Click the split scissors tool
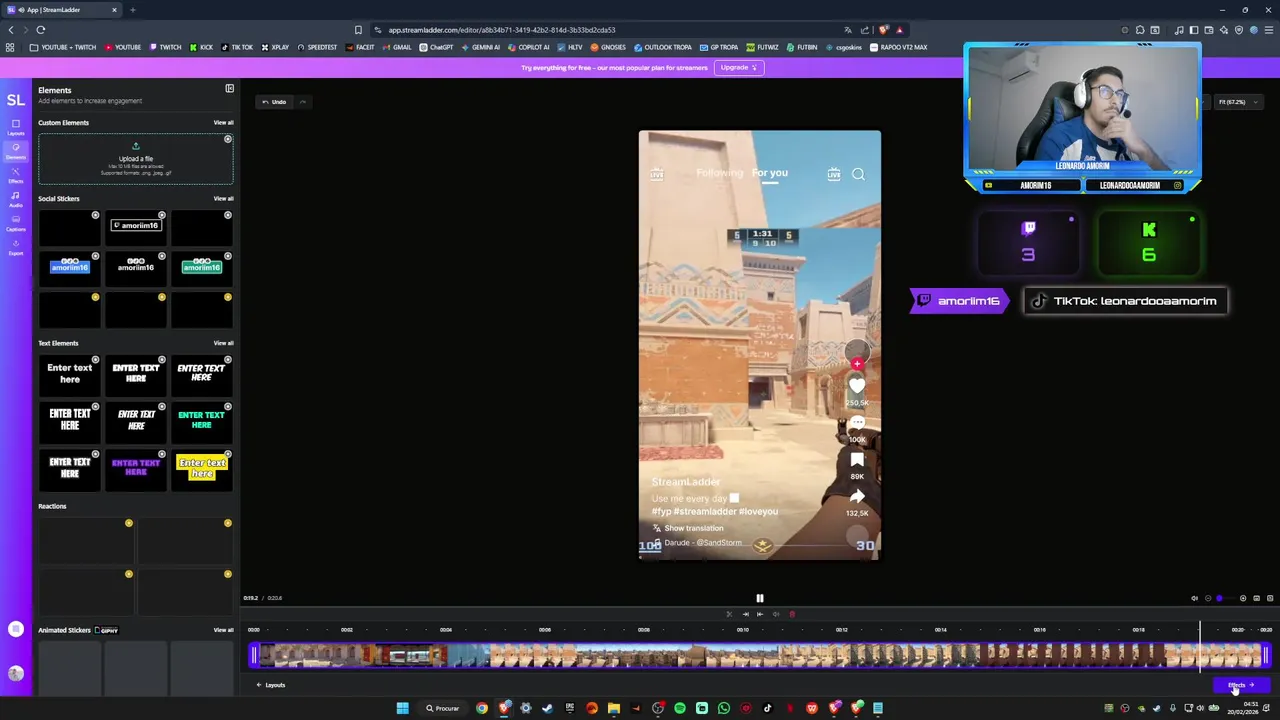The image size is (1280, 720). click(729, 614)
